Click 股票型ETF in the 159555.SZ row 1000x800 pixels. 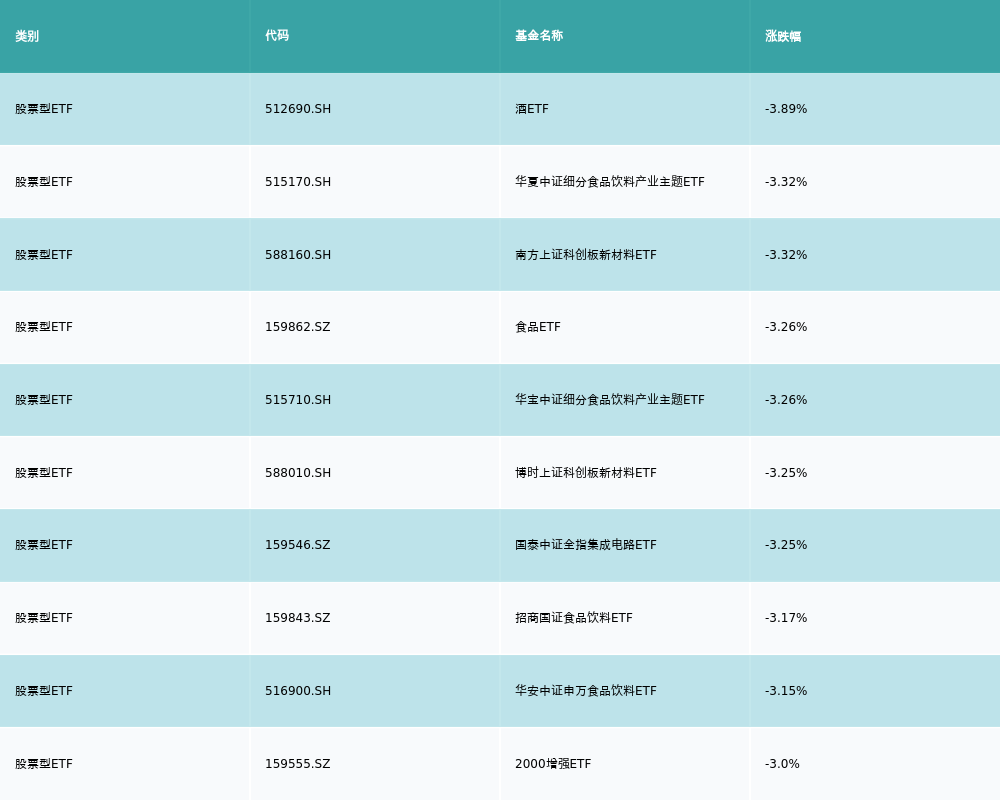click(x=44, y=764)
